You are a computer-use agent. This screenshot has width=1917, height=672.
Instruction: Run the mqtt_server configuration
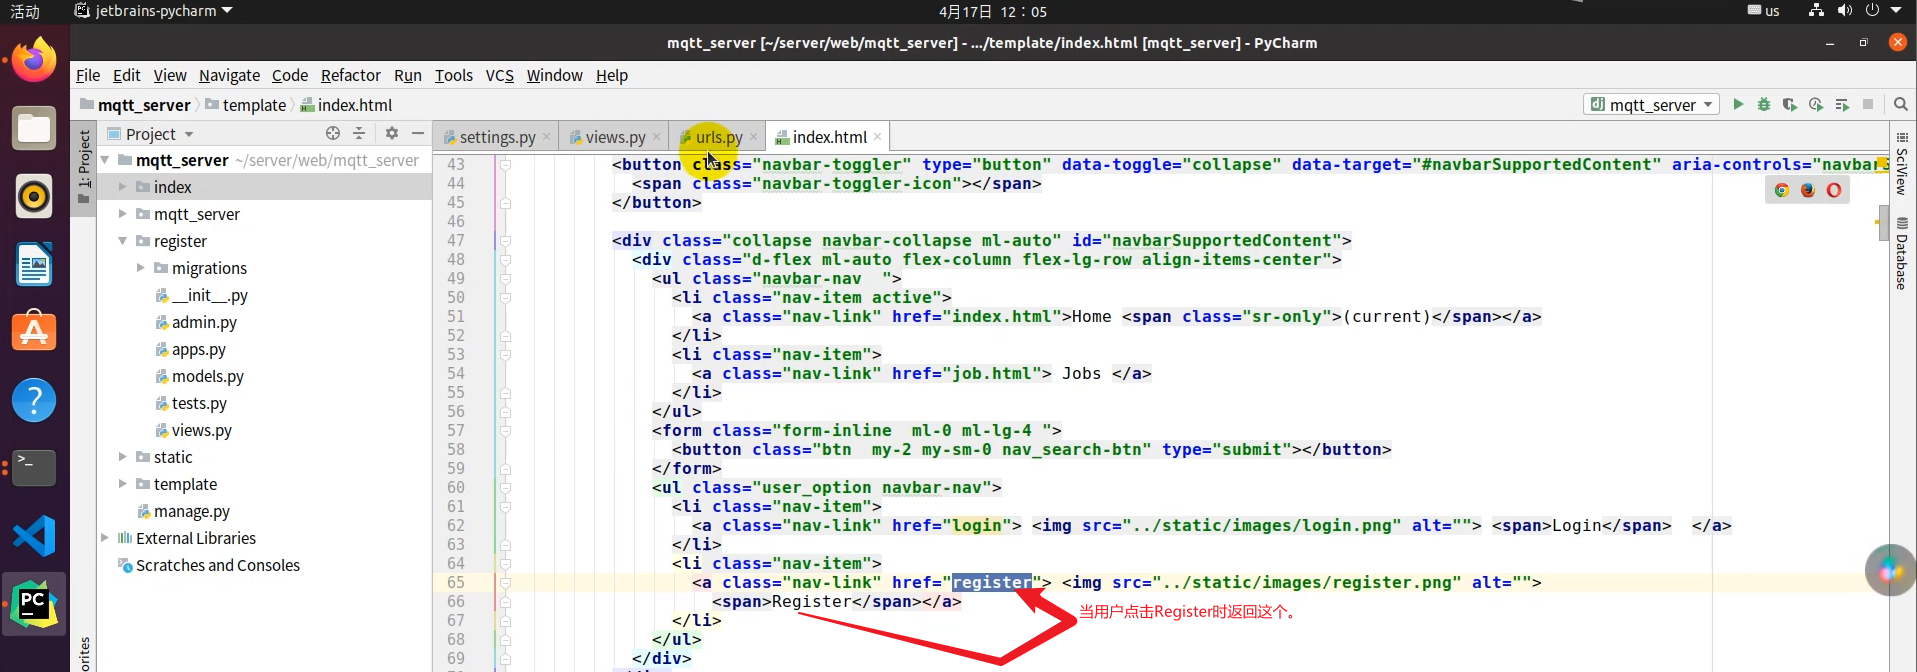pos(1738,104)
